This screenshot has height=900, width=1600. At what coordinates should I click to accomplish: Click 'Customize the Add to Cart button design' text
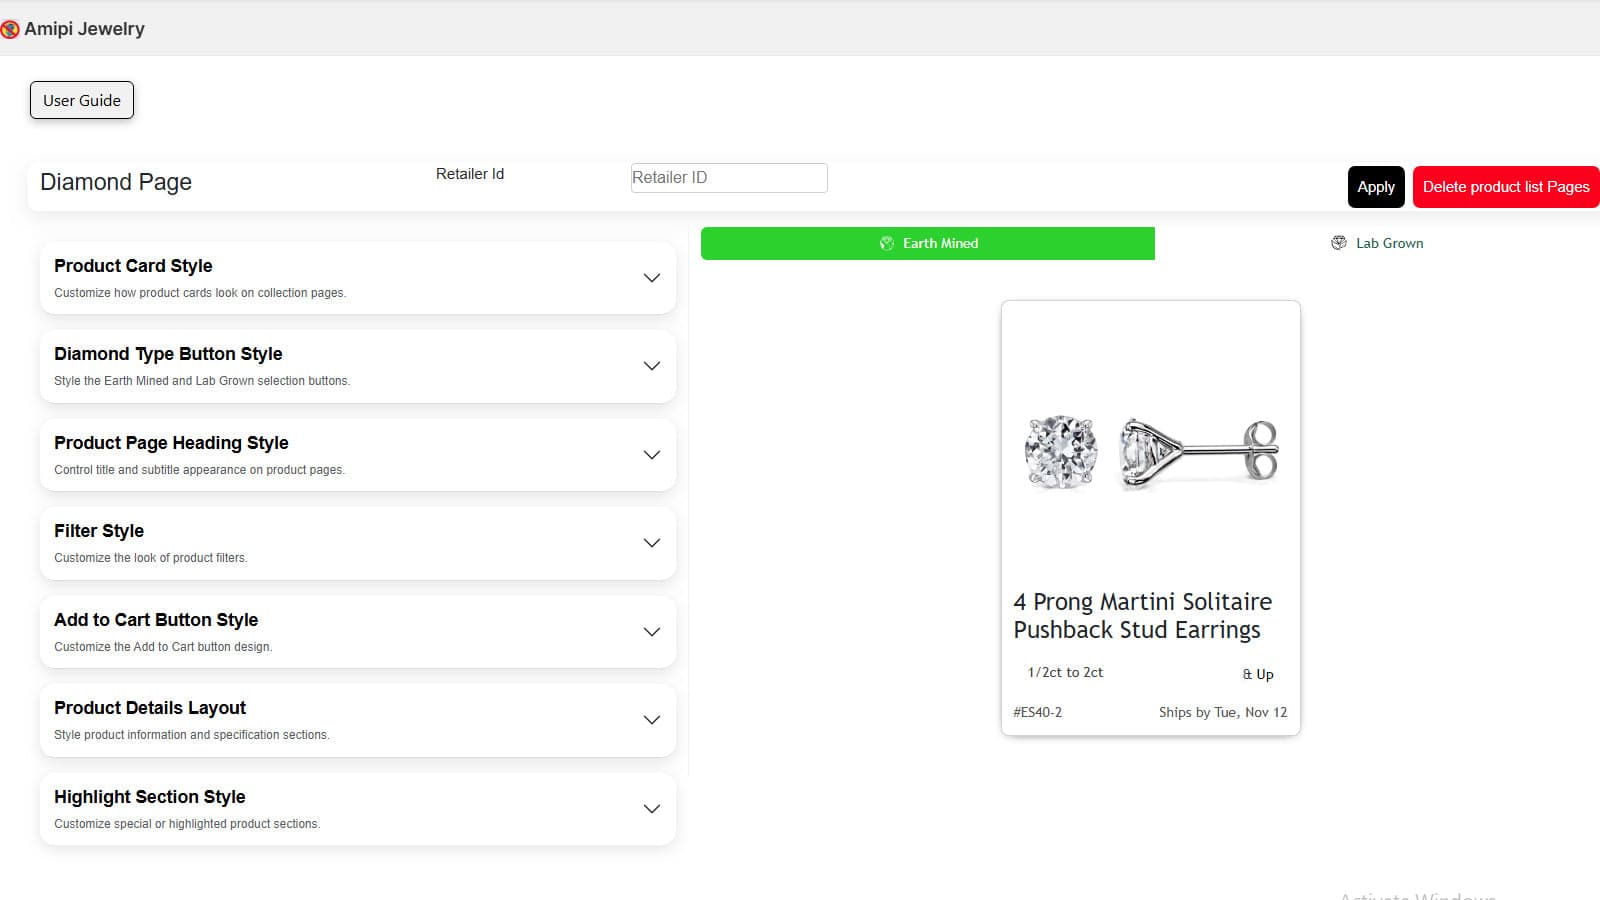163,647
